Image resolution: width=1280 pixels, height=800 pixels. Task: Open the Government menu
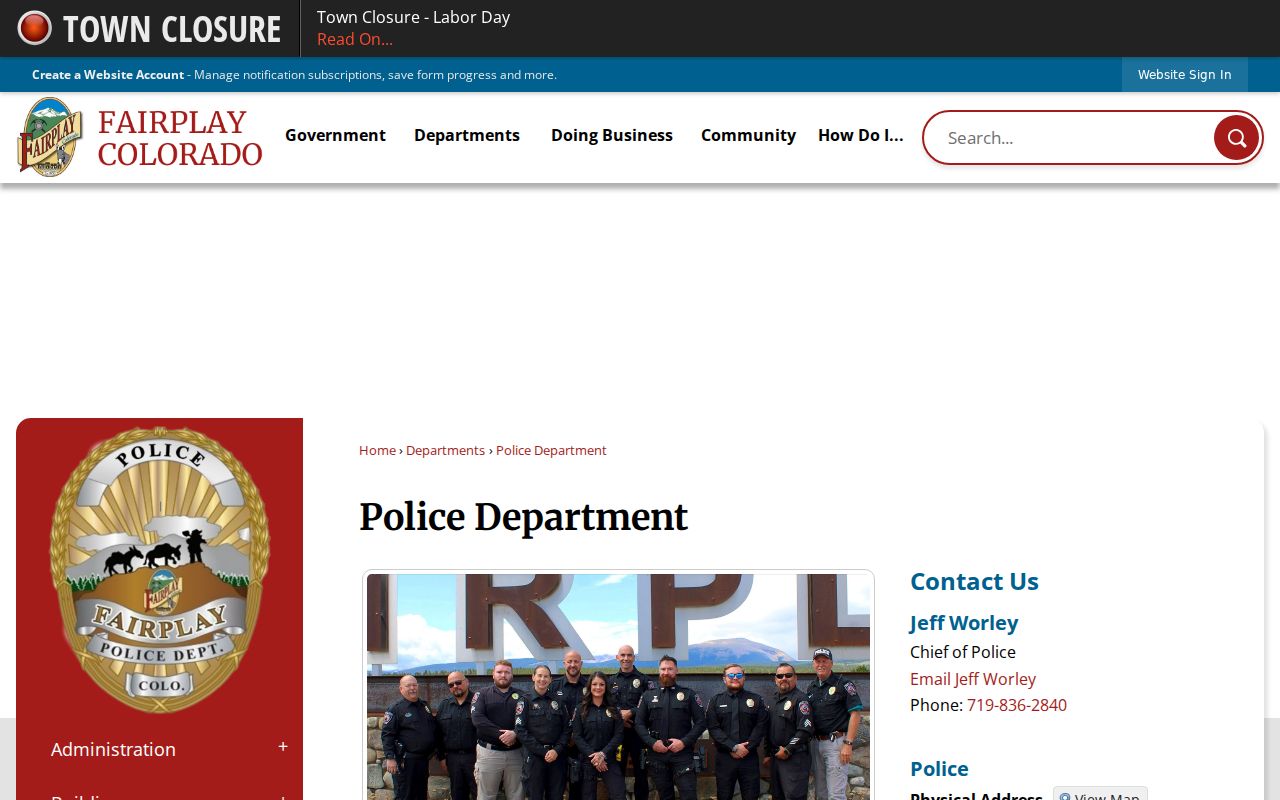[335, 135]
